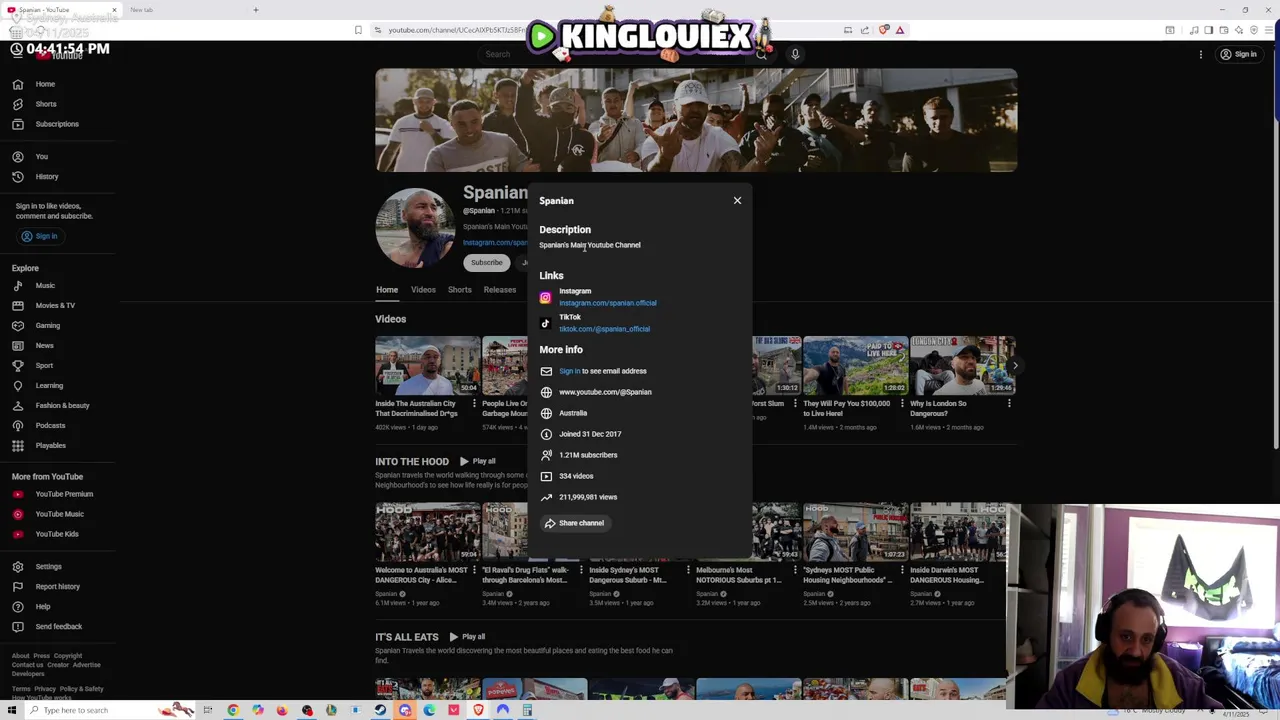This screenshot has height=720, width=1280.
Task: Click the sidebar Sign in button
Action: pos(40,236)
